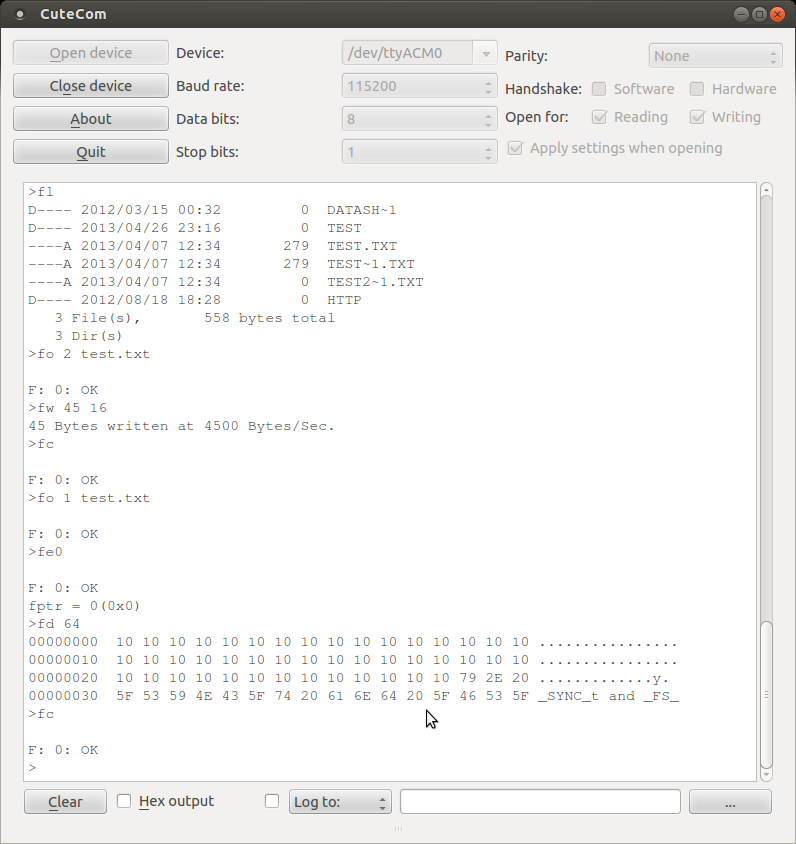796x844 pixels.
Task: Maximize the CuteCom window
Action: (x=759, y=14)
